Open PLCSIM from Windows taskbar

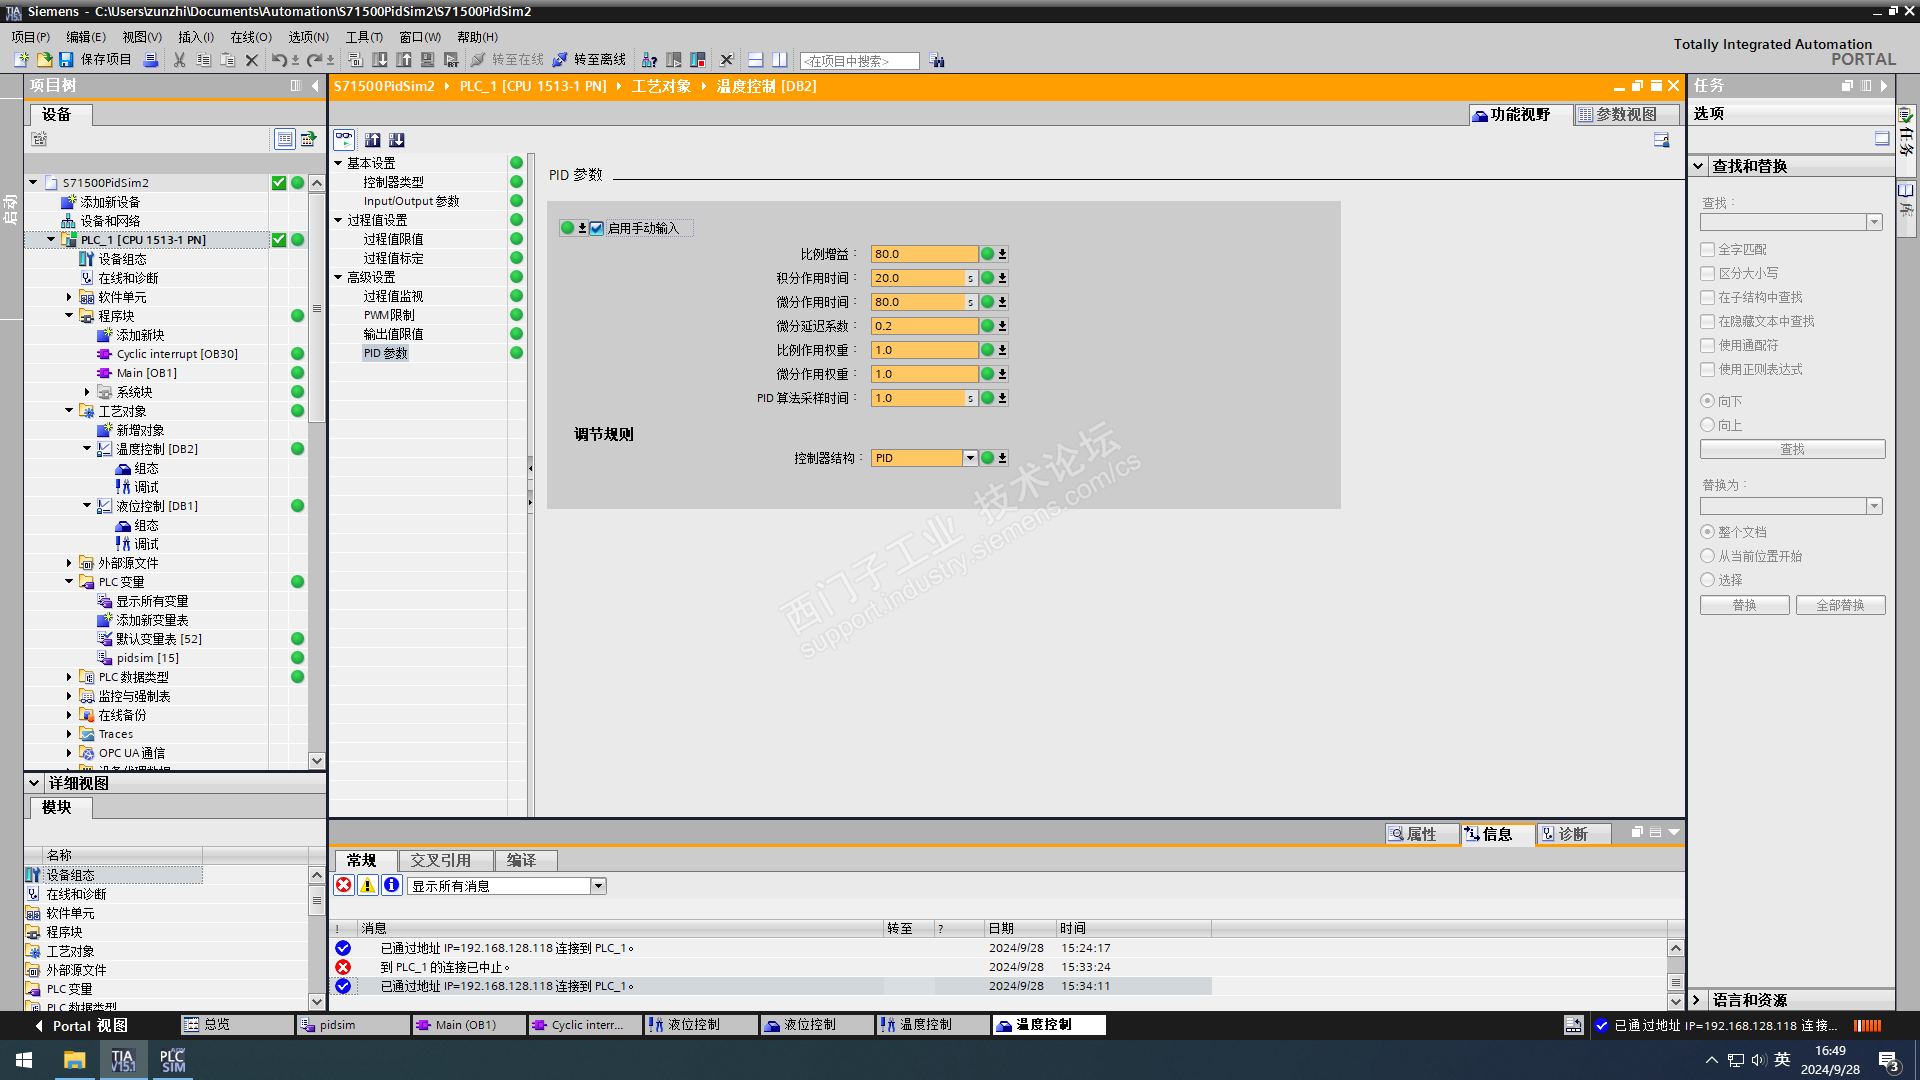pyautogui.click(x=173, y=1060)
